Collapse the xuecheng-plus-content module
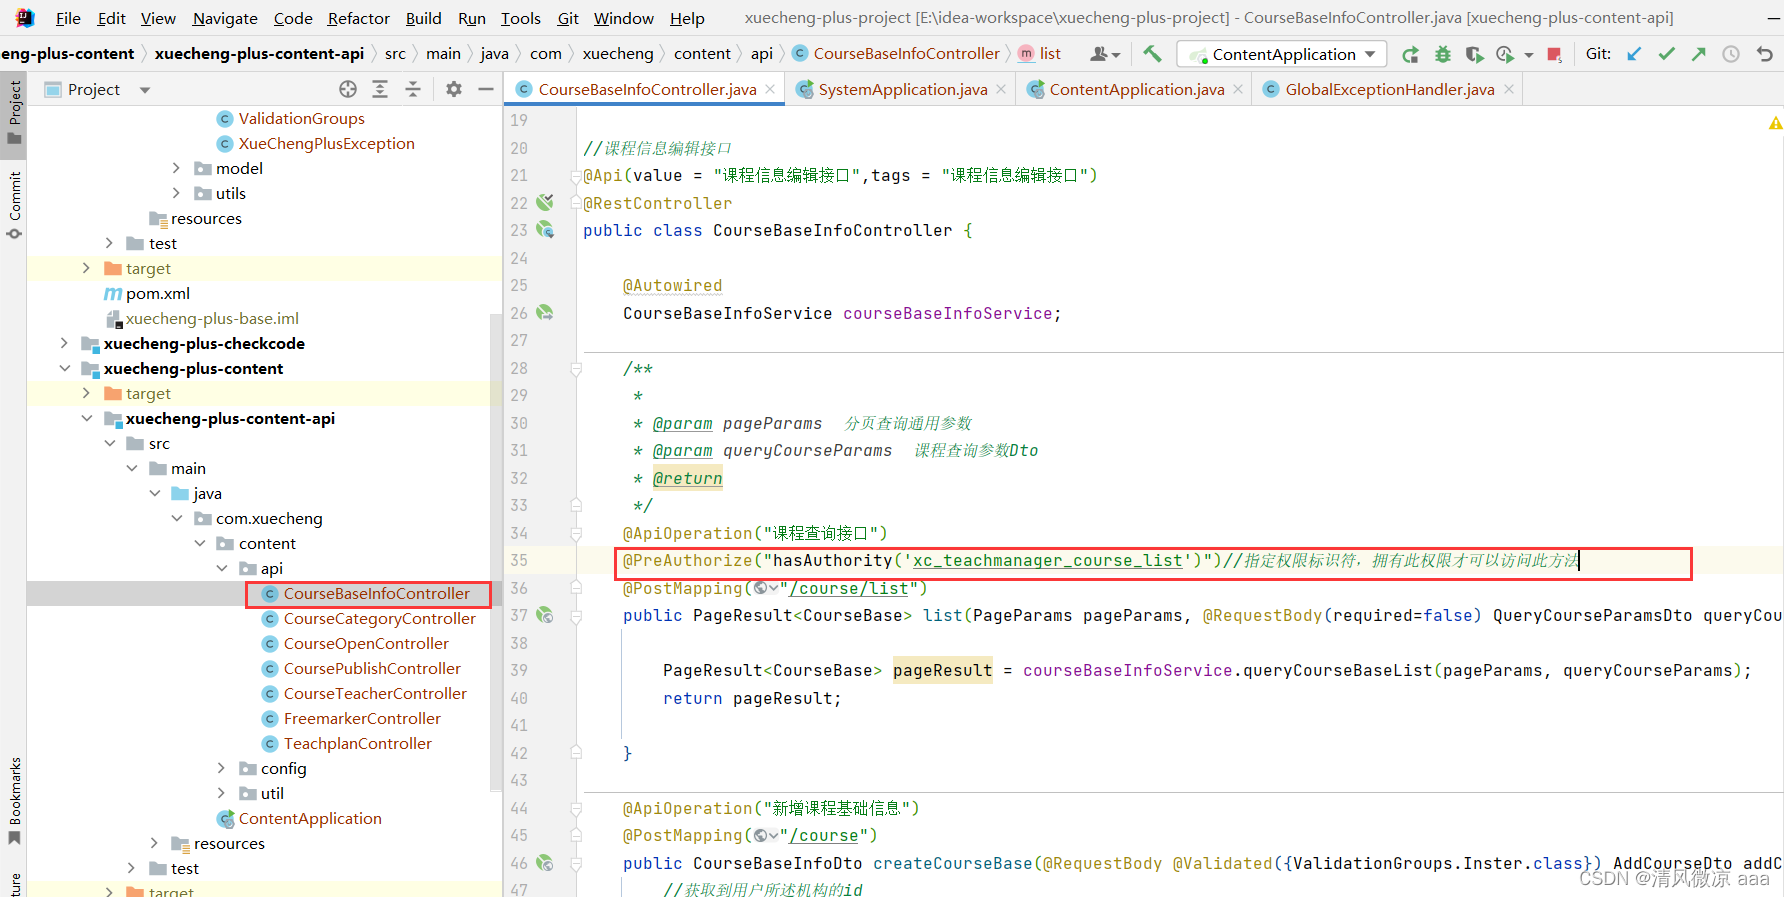The height and width of the screenshot is (897, 1784). coord(64,368)
